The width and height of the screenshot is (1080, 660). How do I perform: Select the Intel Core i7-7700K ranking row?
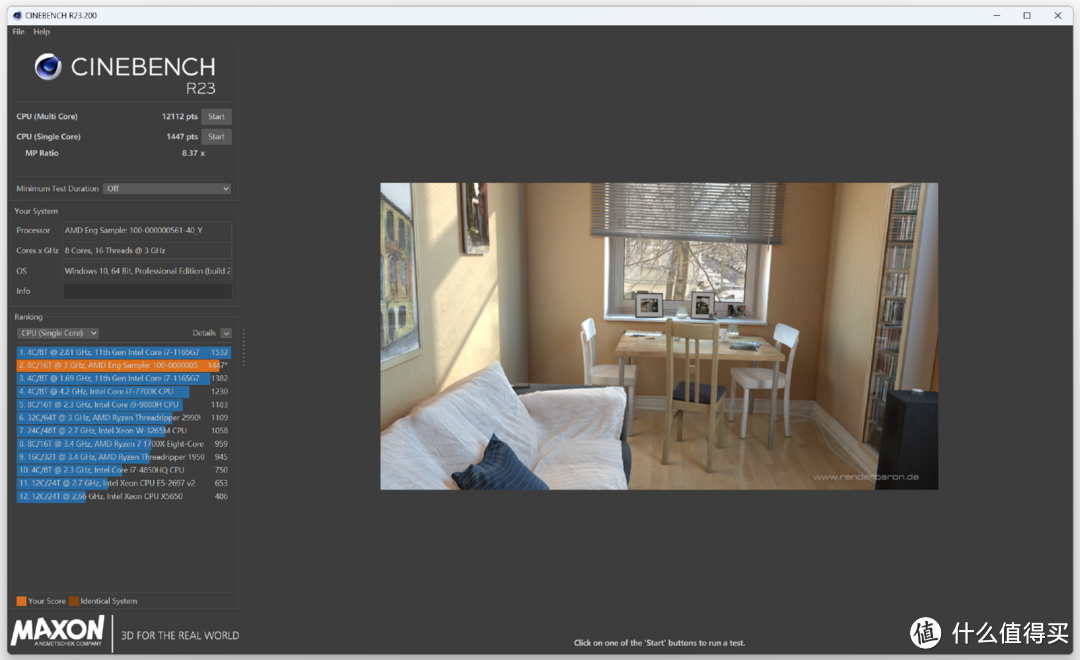[123, 391]
